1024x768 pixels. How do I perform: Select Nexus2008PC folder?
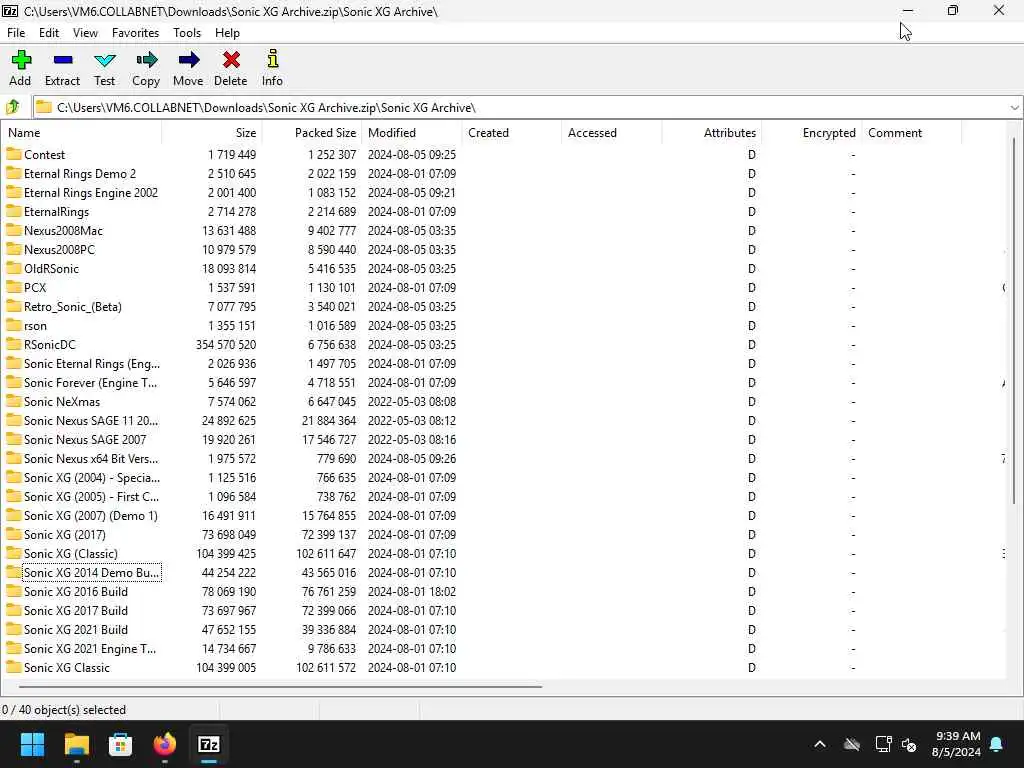tap(59, 249)
